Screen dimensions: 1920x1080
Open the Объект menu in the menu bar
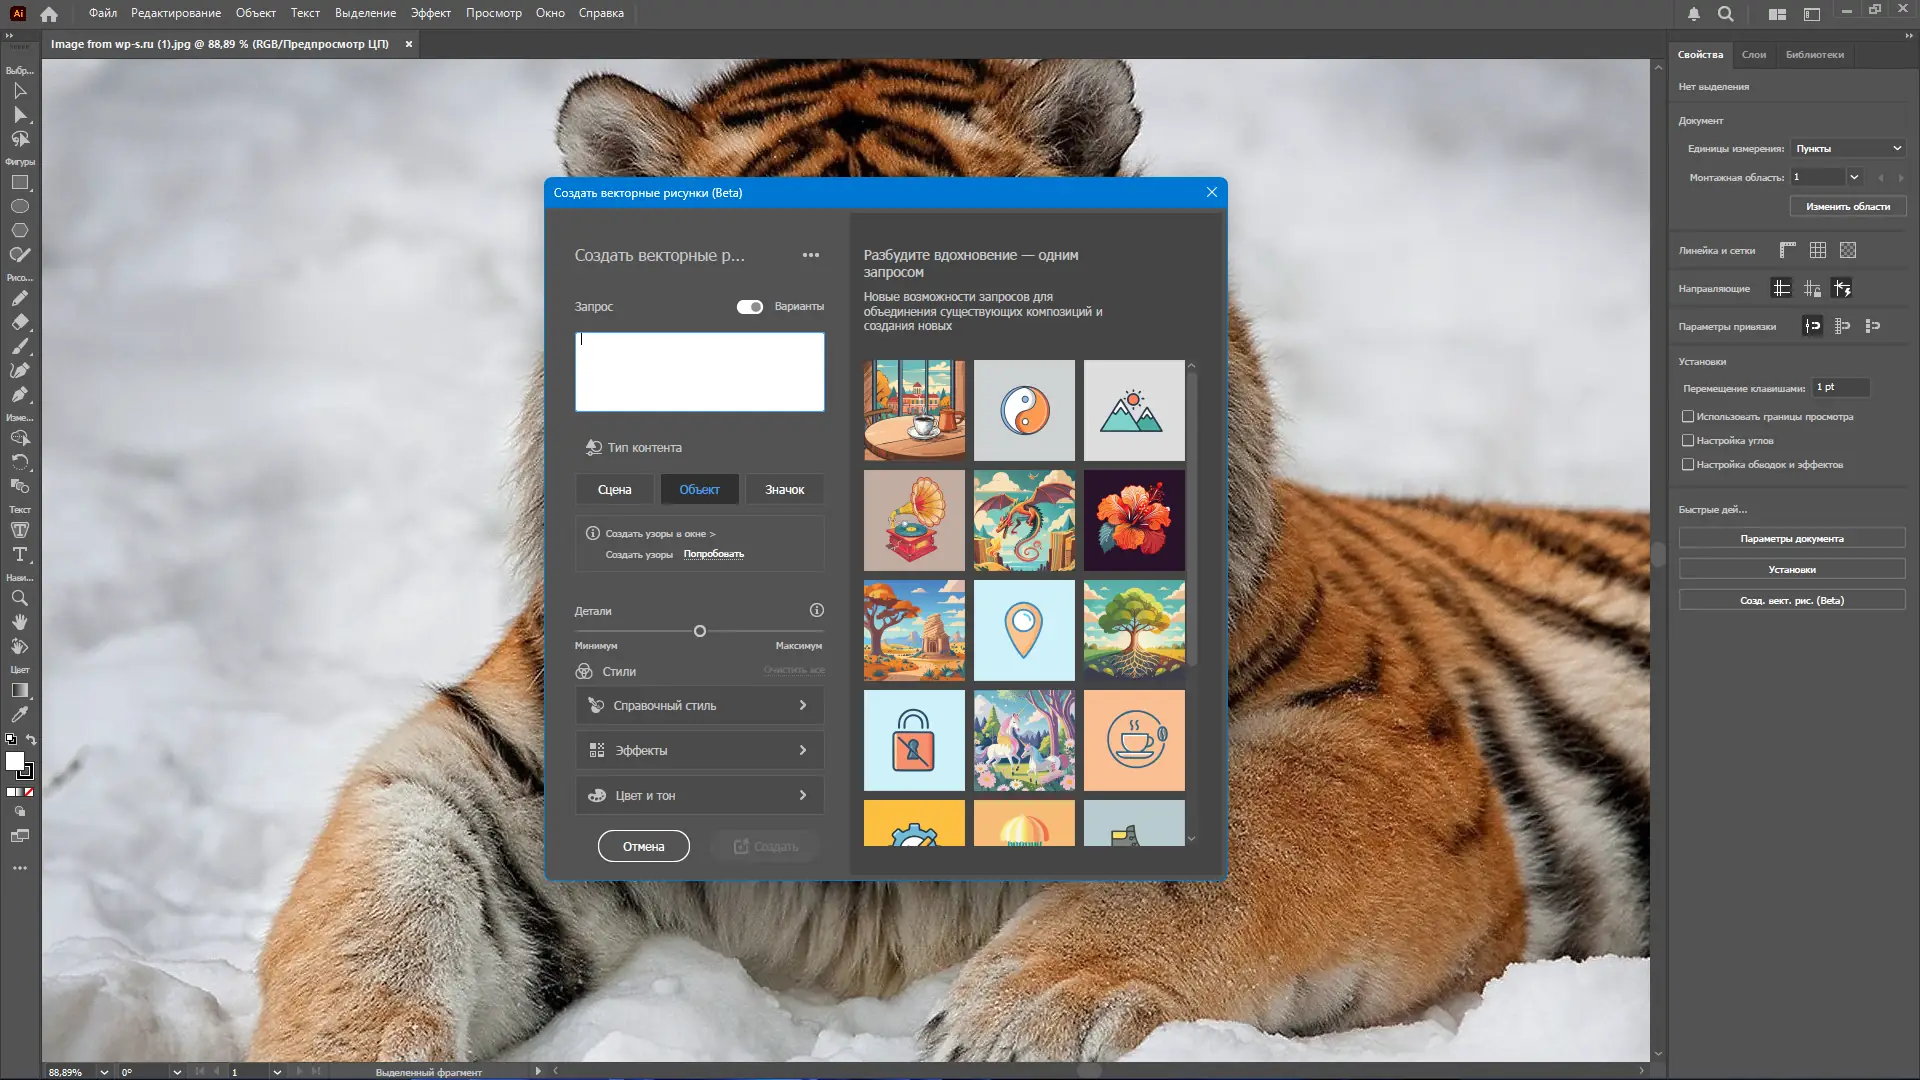point(255,13)
